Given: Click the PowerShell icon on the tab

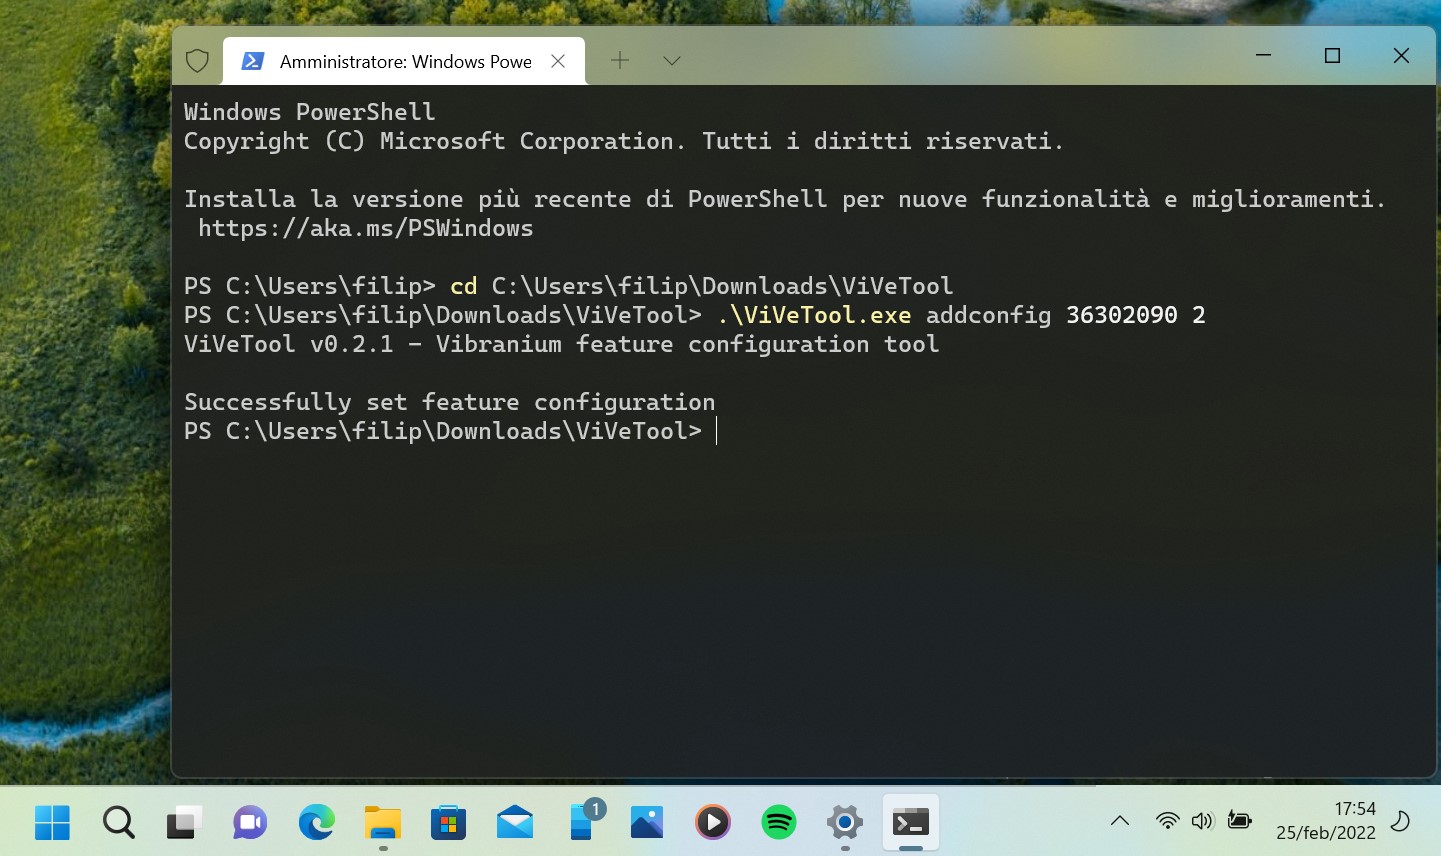Looking at the screenshot, I should pyautogui.click(x=253, y=61).
